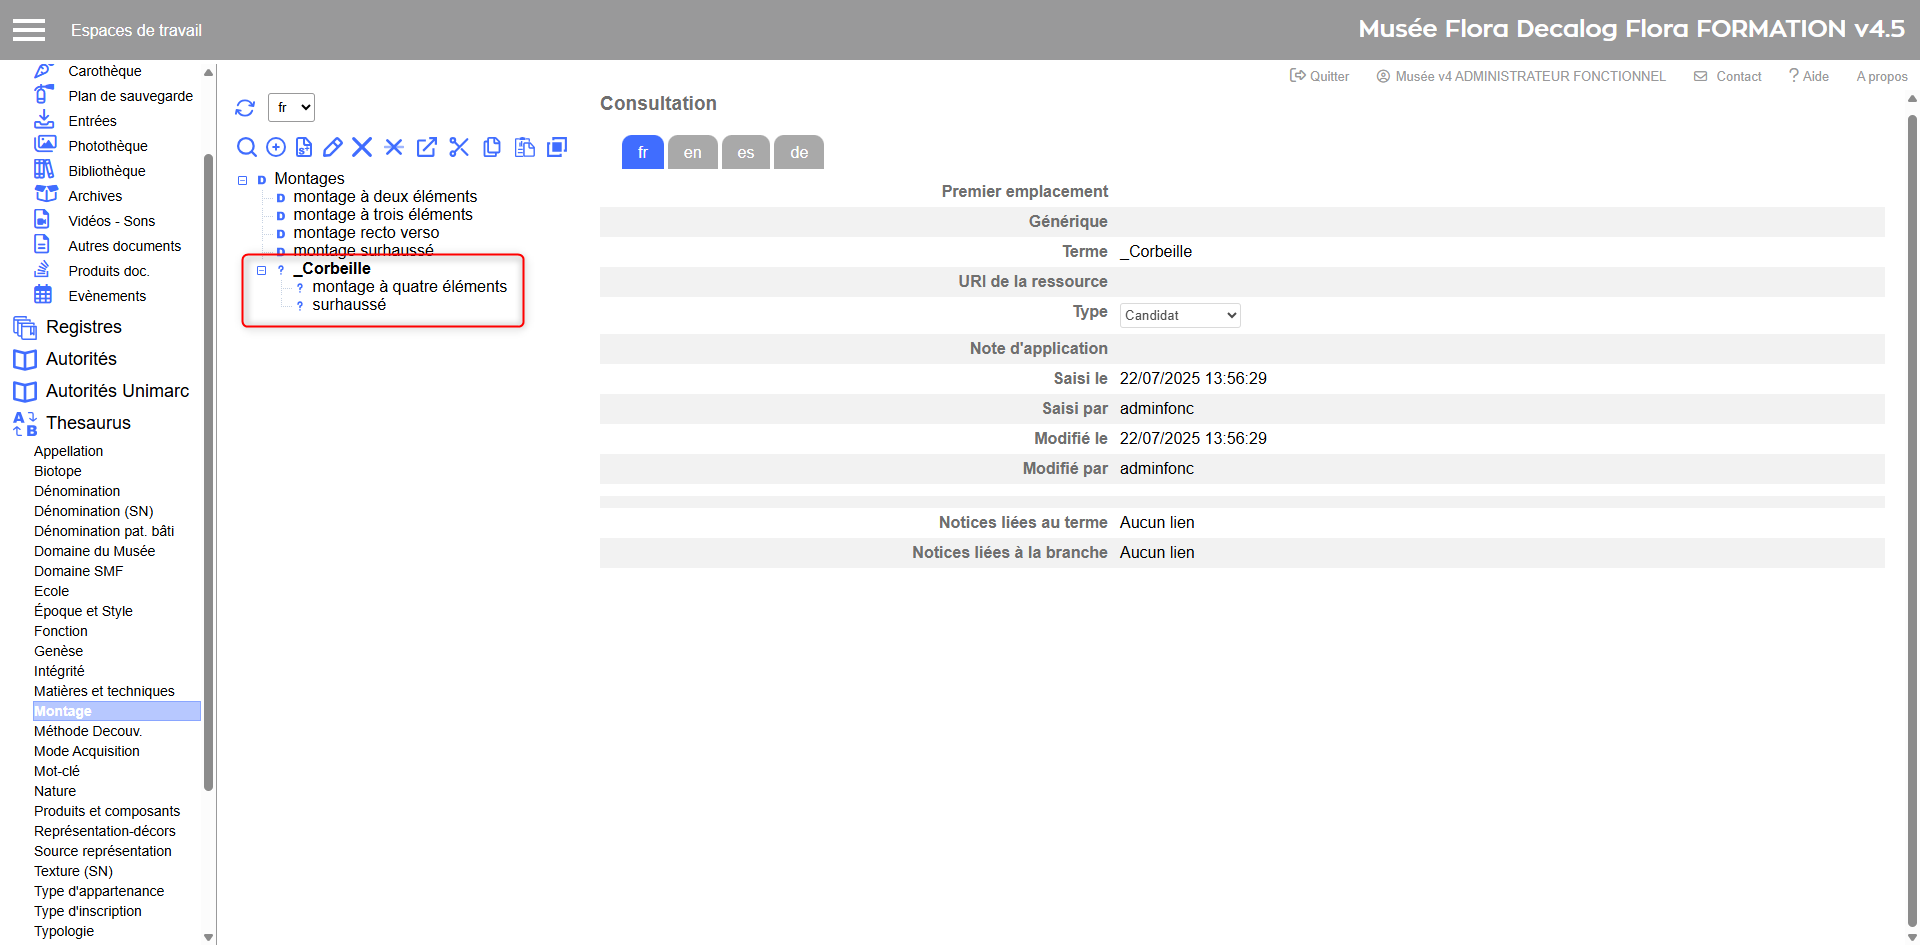Click the magnifier search icon in thesaurus toolbar
The height and width of the screenshot is (945, 1920).
click(x=247, y=148)
